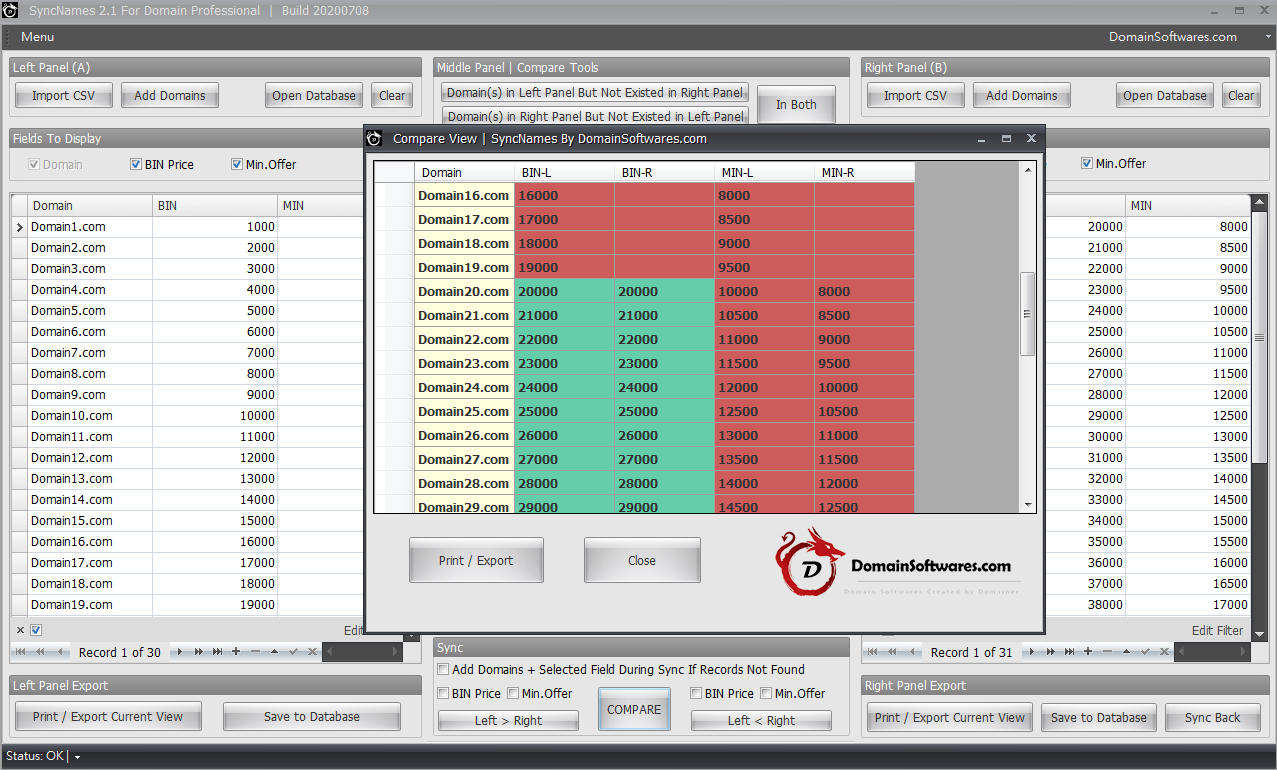Sort Compare View by MIN-R column header
Viewport: 1277px width, 770px height.
pos(864,173)
